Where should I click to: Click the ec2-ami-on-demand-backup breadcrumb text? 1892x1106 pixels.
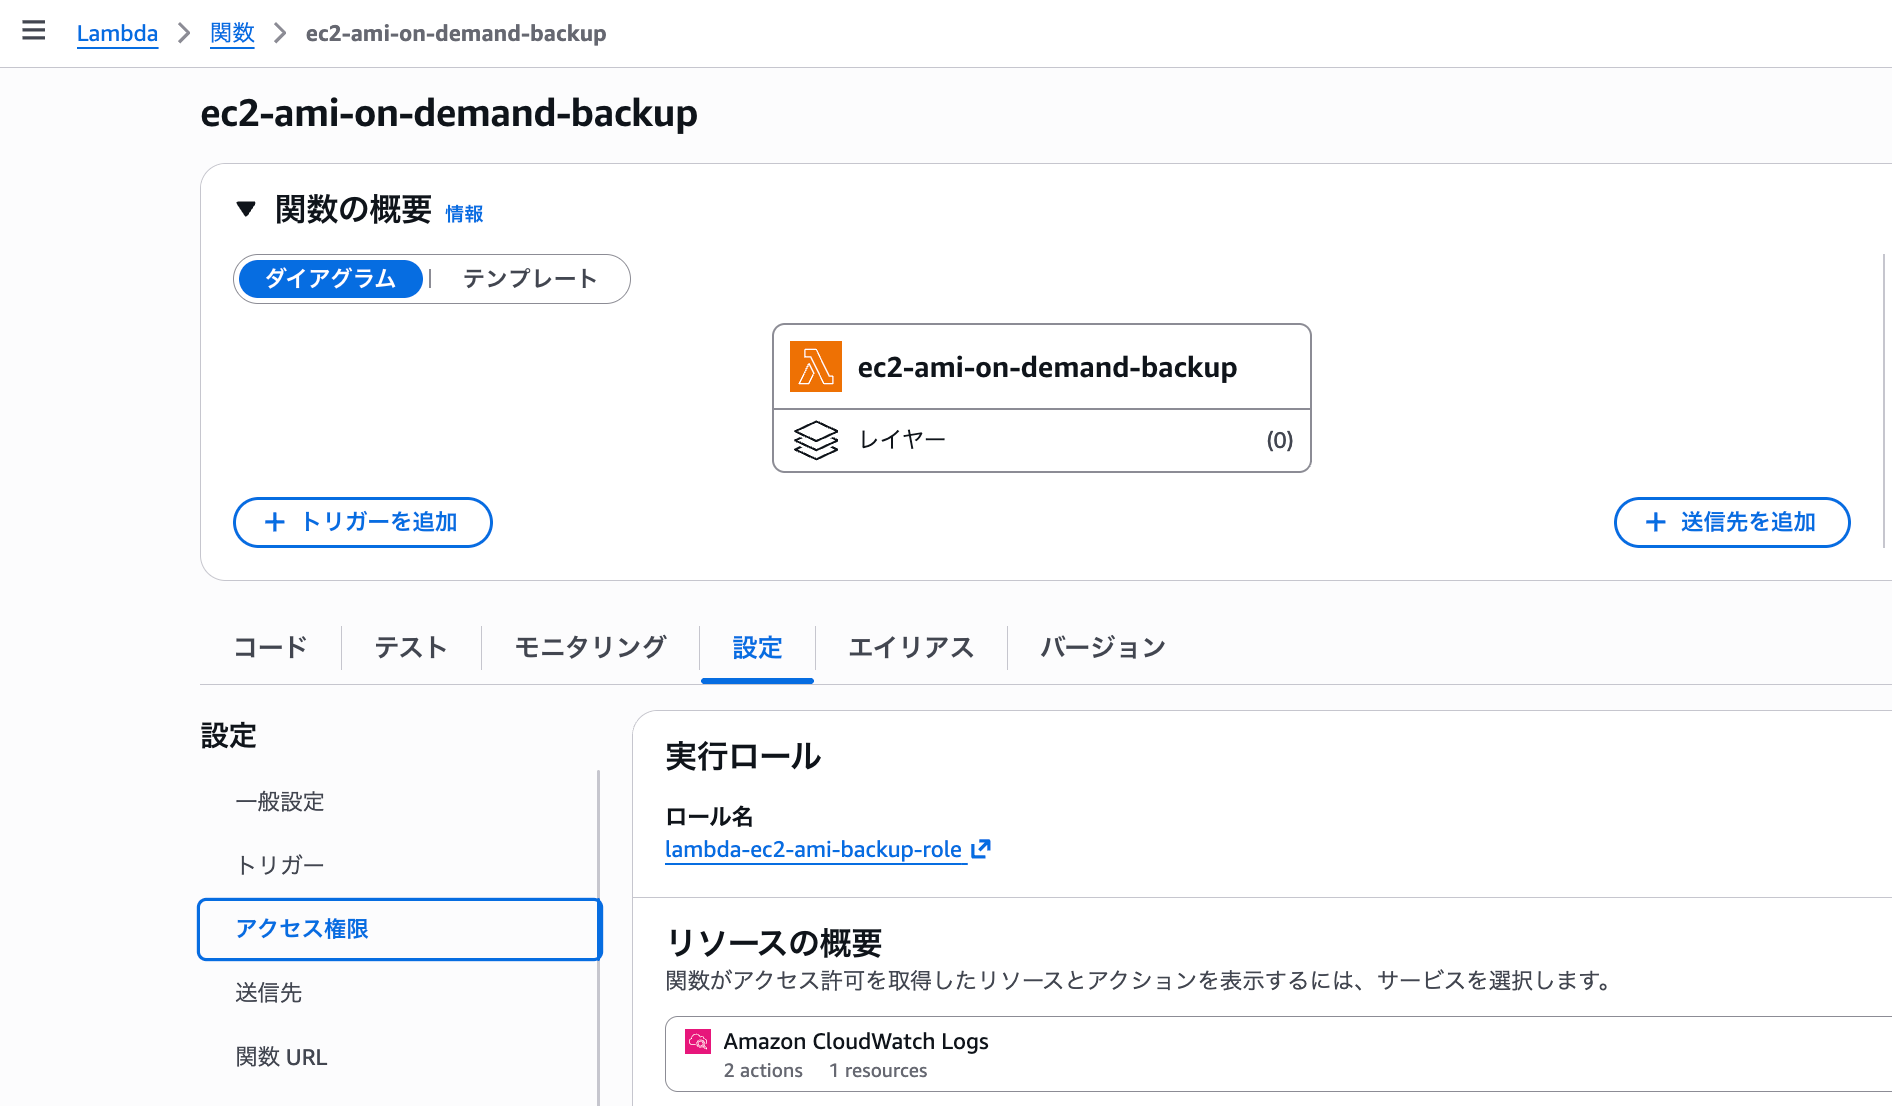pyautogui.click(x=456, y=33)
